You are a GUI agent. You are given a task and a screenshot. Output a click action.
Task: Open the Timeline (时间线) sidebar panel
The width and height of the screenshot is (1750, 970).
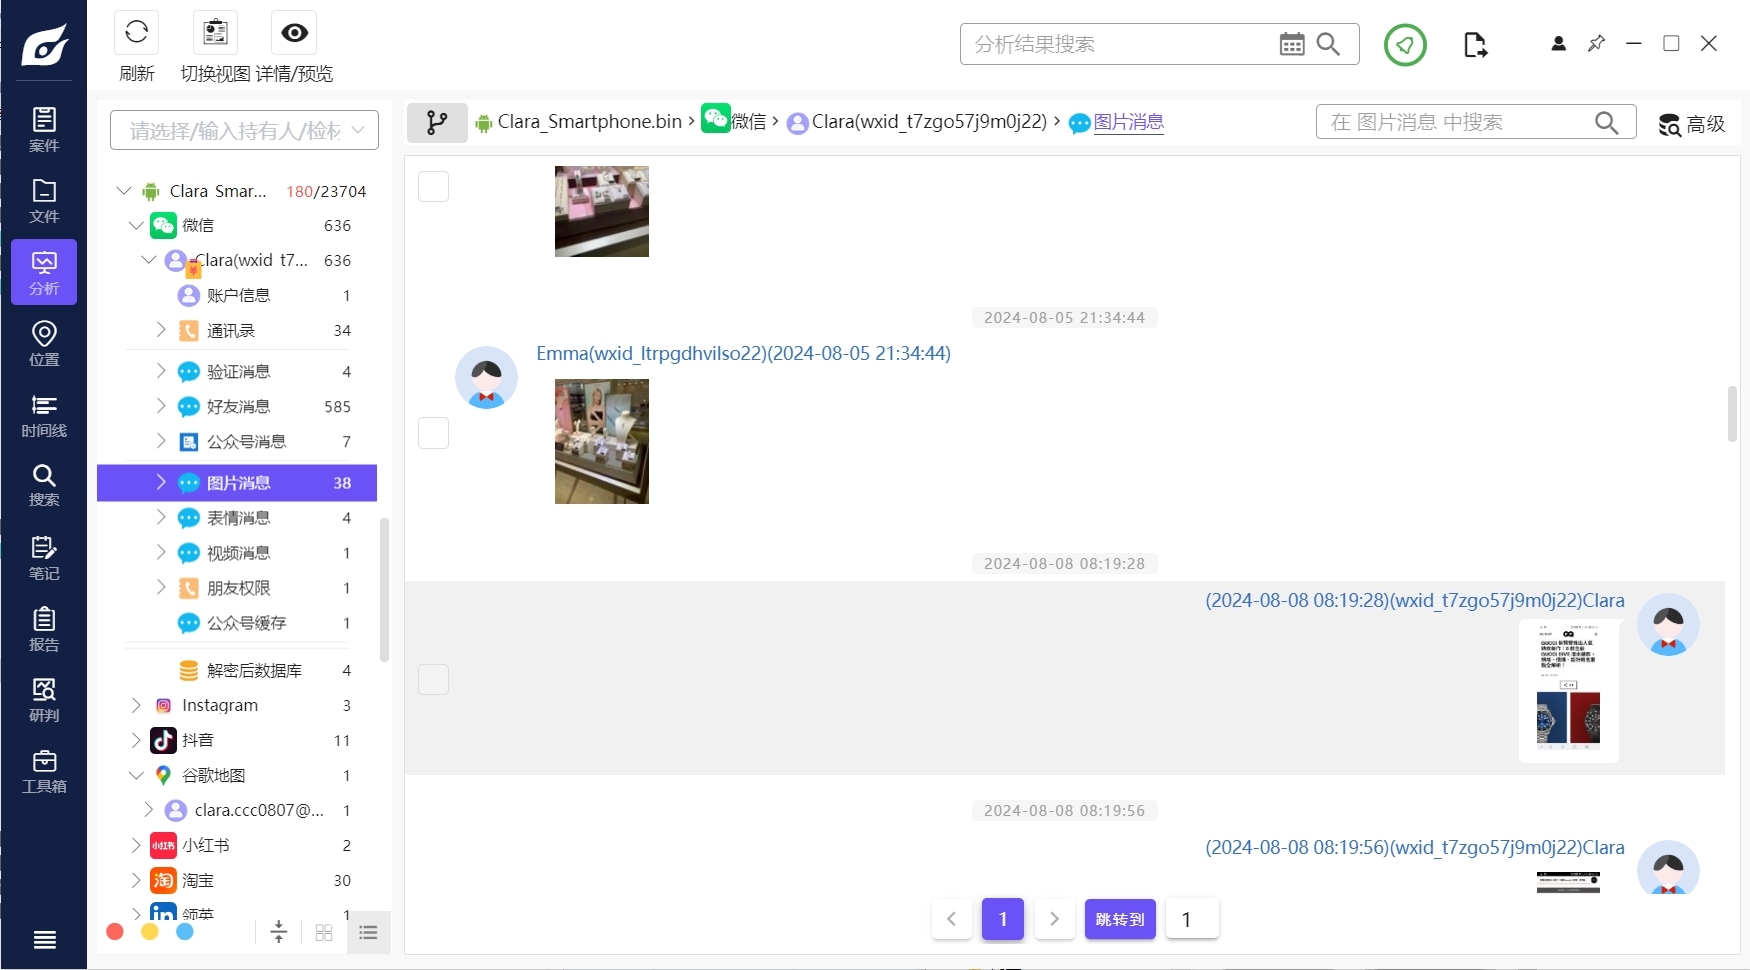[44, 415]
